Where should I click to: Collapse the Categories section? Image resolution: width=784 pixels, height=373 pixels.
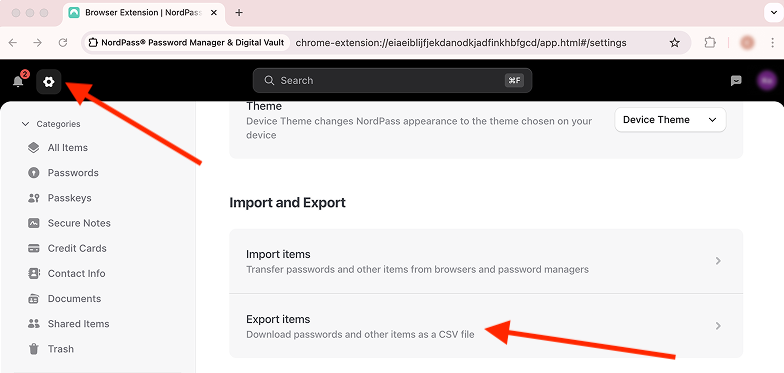point(26,124)
